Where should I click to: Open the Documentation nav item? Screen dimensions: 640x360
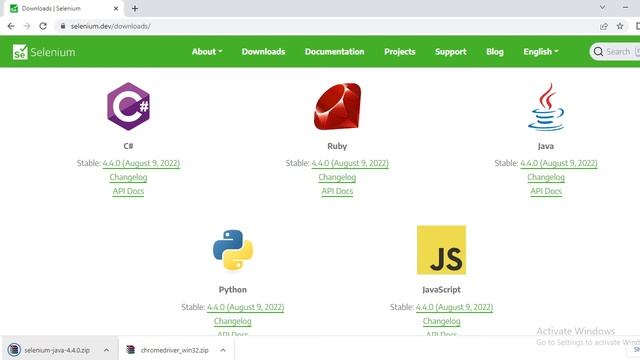334,51
